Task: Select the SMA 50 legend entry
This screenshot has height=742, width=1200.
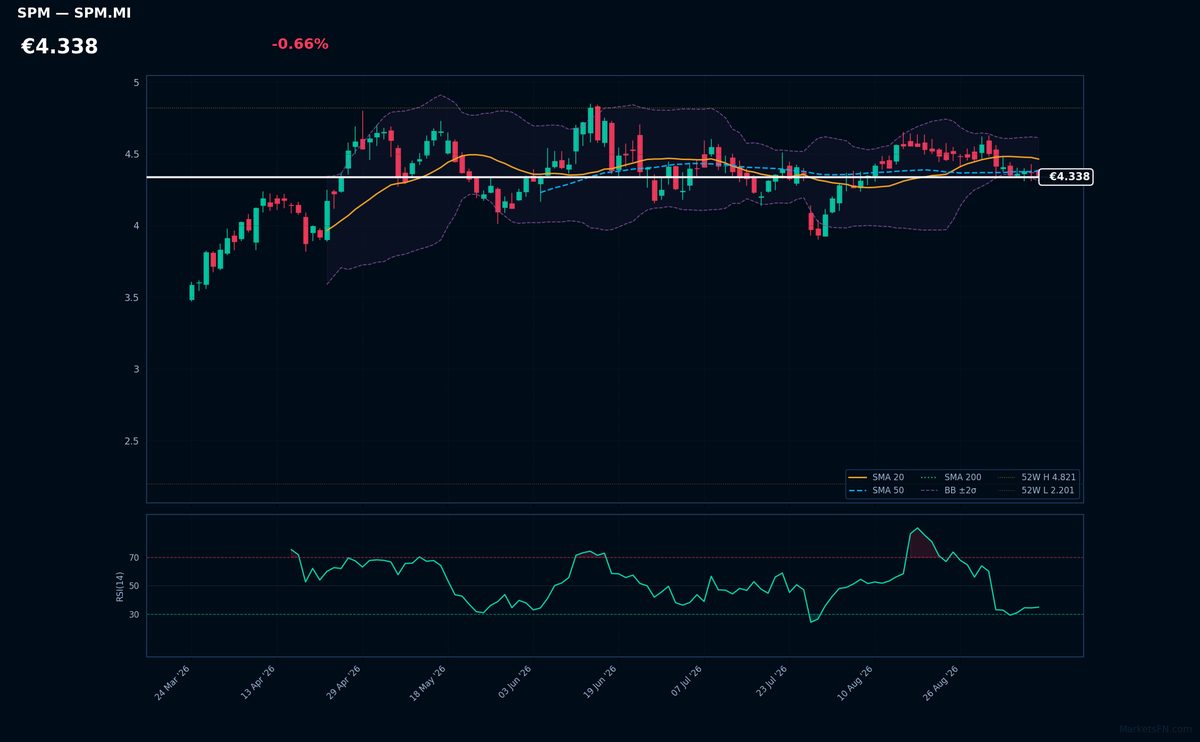Action: click(x=876, y=491)
